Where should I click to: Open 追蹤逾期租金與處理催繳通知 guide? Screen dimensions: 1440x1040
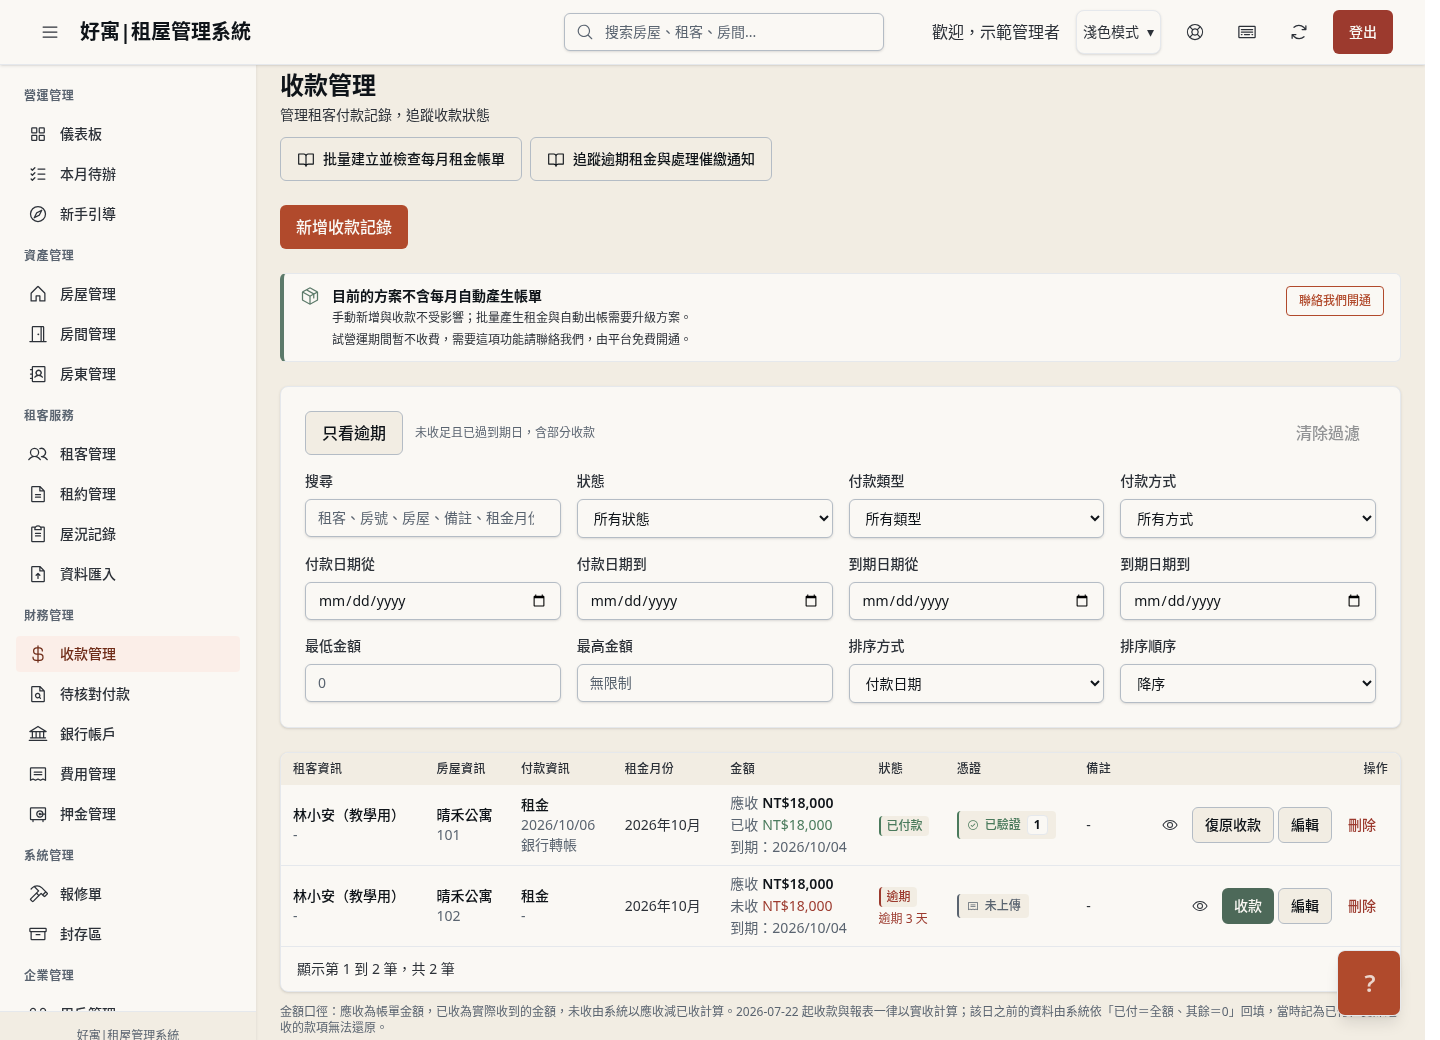point(651,159)
